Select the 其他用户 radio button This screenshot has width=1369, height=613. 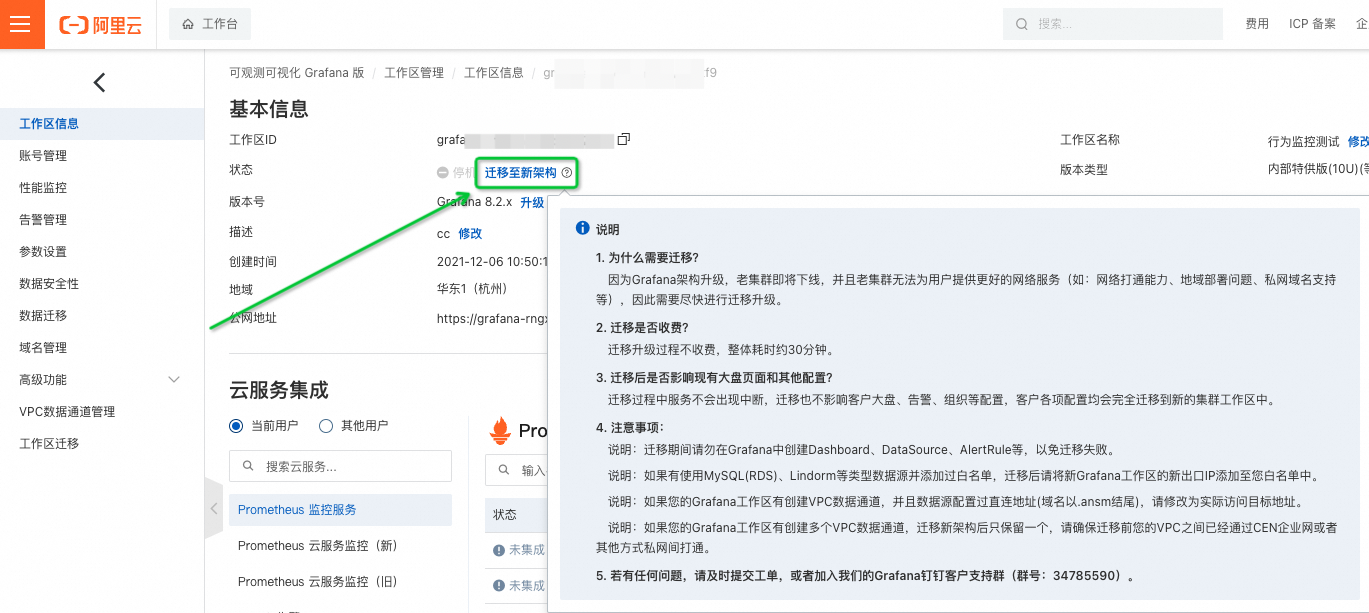325,426
